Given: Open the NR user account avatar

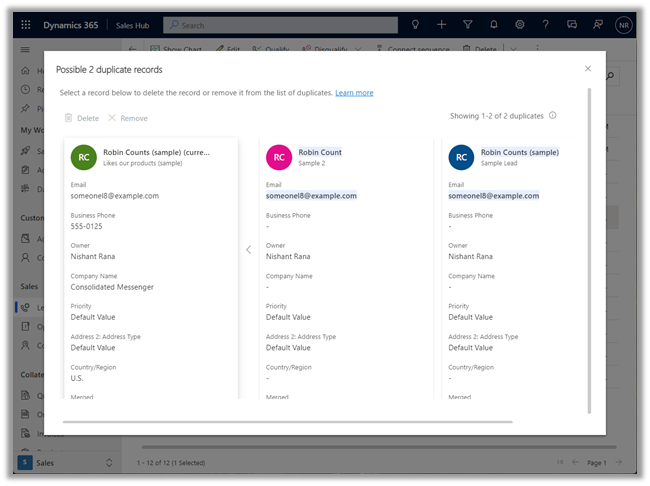Looking at the screenshot, I should tap(624, 24).
